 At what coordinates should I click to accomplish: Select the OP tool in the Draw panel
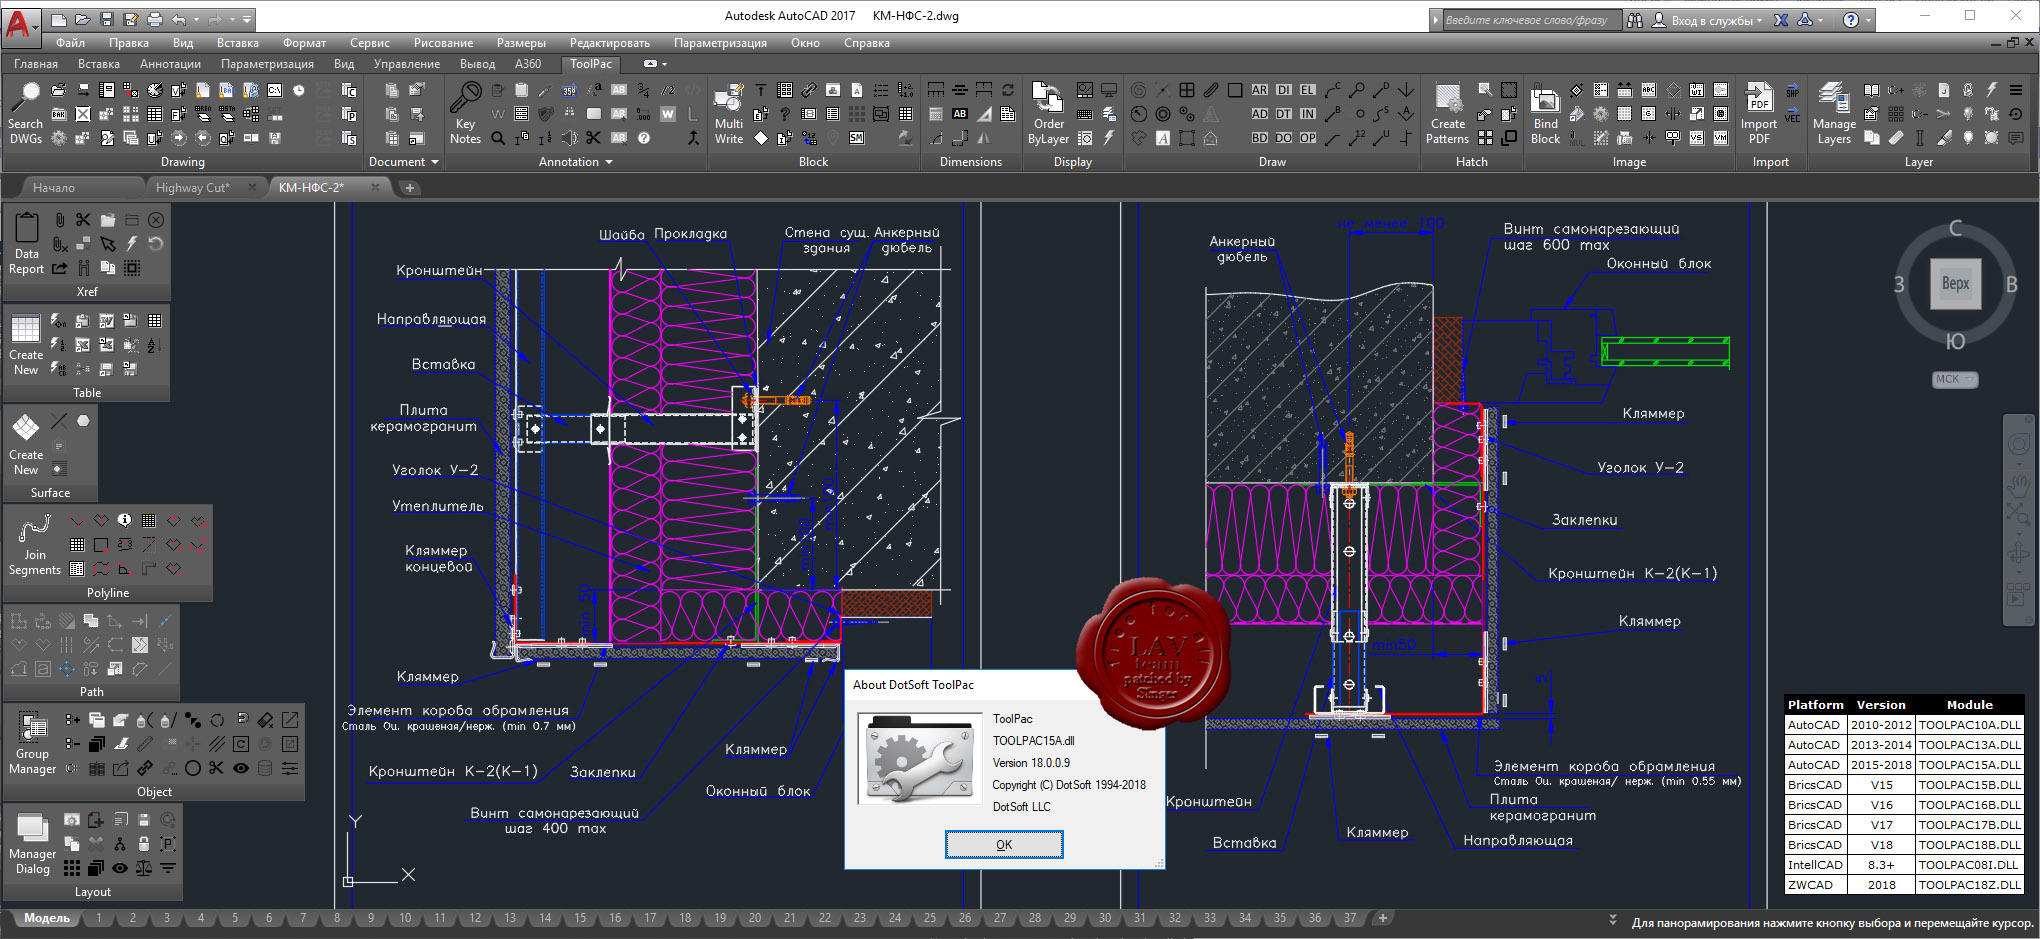[x=1308, y=138]
